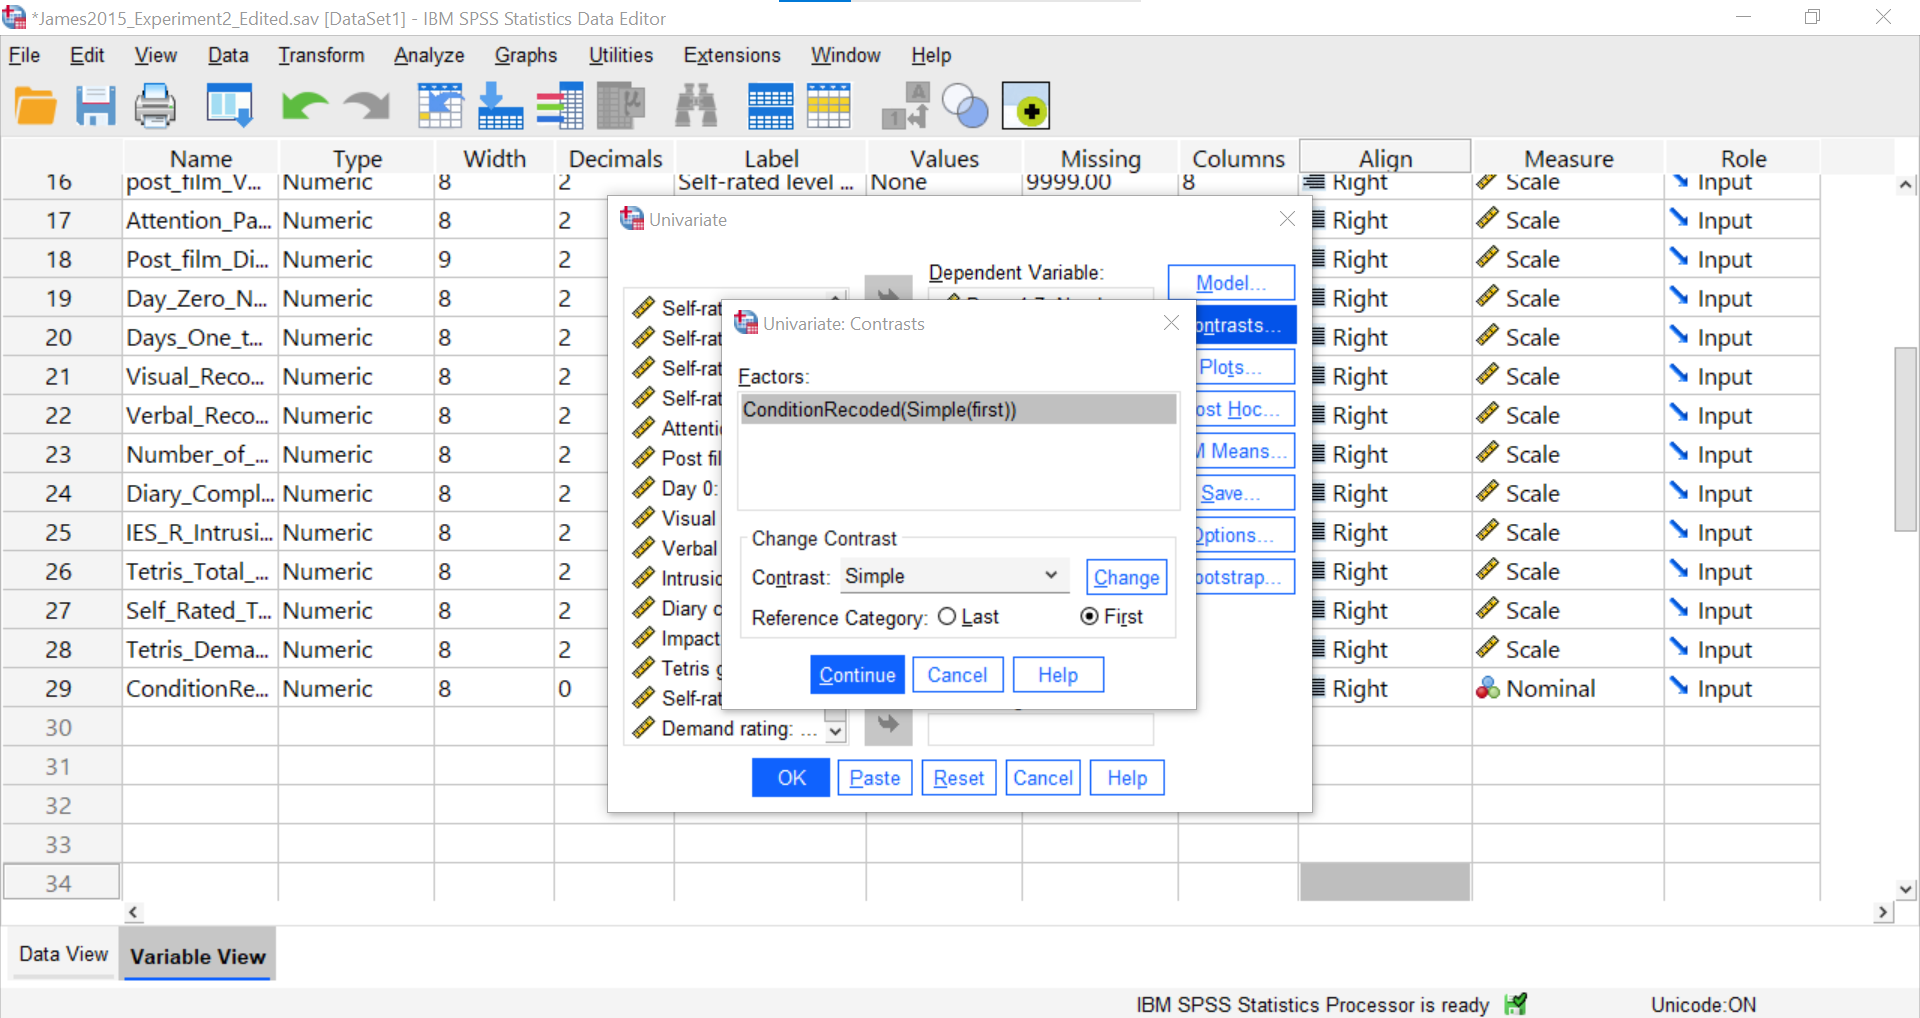This screenshot has height=1018, width=1920.
Task: Click Help in Contrasts dialog
Action: point(1058,675)
